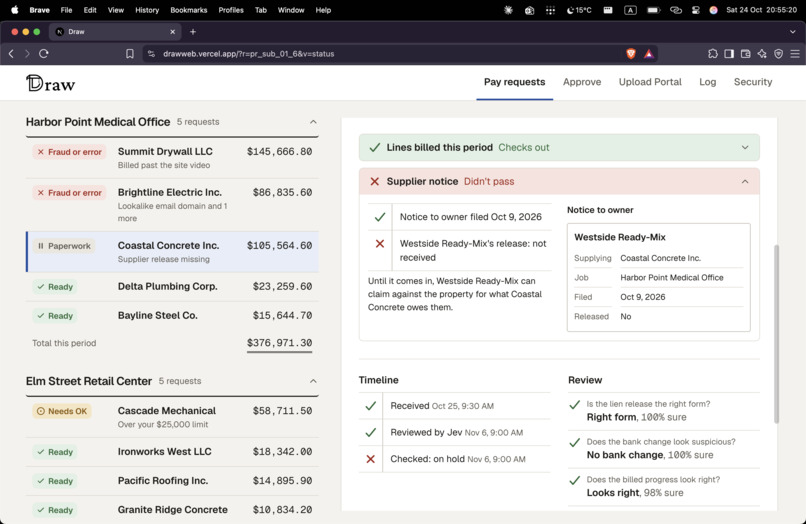Open the Bookmarks menu
Viewport: 806px width, 524px height.
tap(189, 10)
